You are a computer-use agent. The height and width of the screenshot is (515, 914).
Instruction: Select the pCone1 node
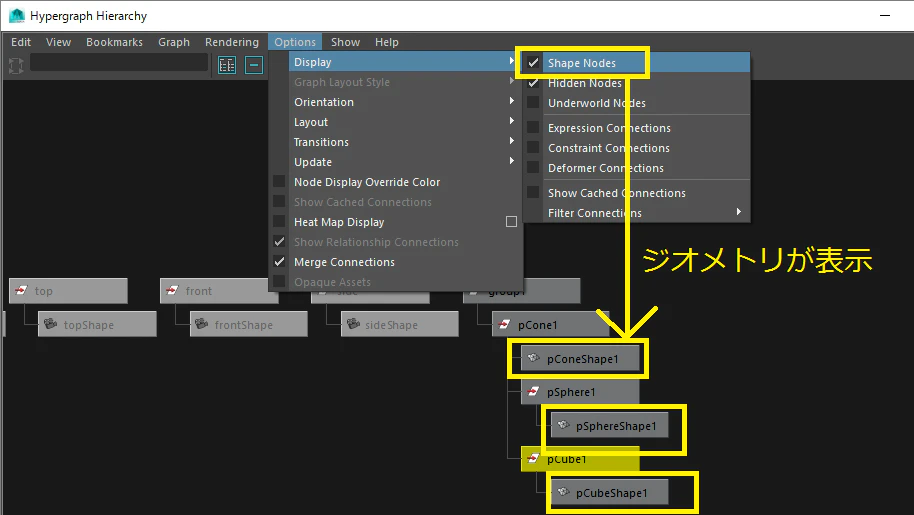tap(551, 324)
